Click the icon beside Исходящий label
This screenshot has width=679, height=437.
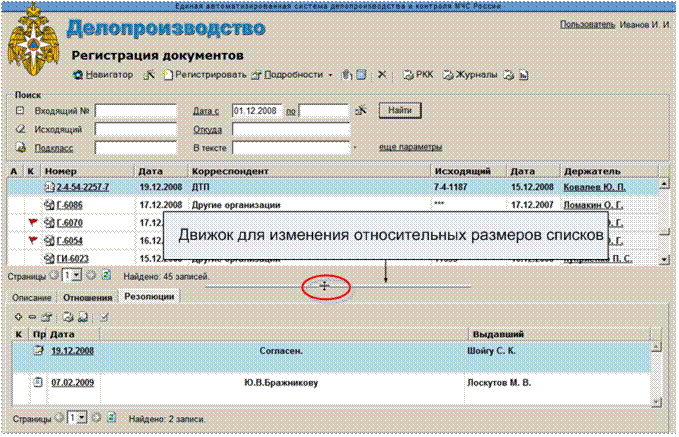click(20, 129)
